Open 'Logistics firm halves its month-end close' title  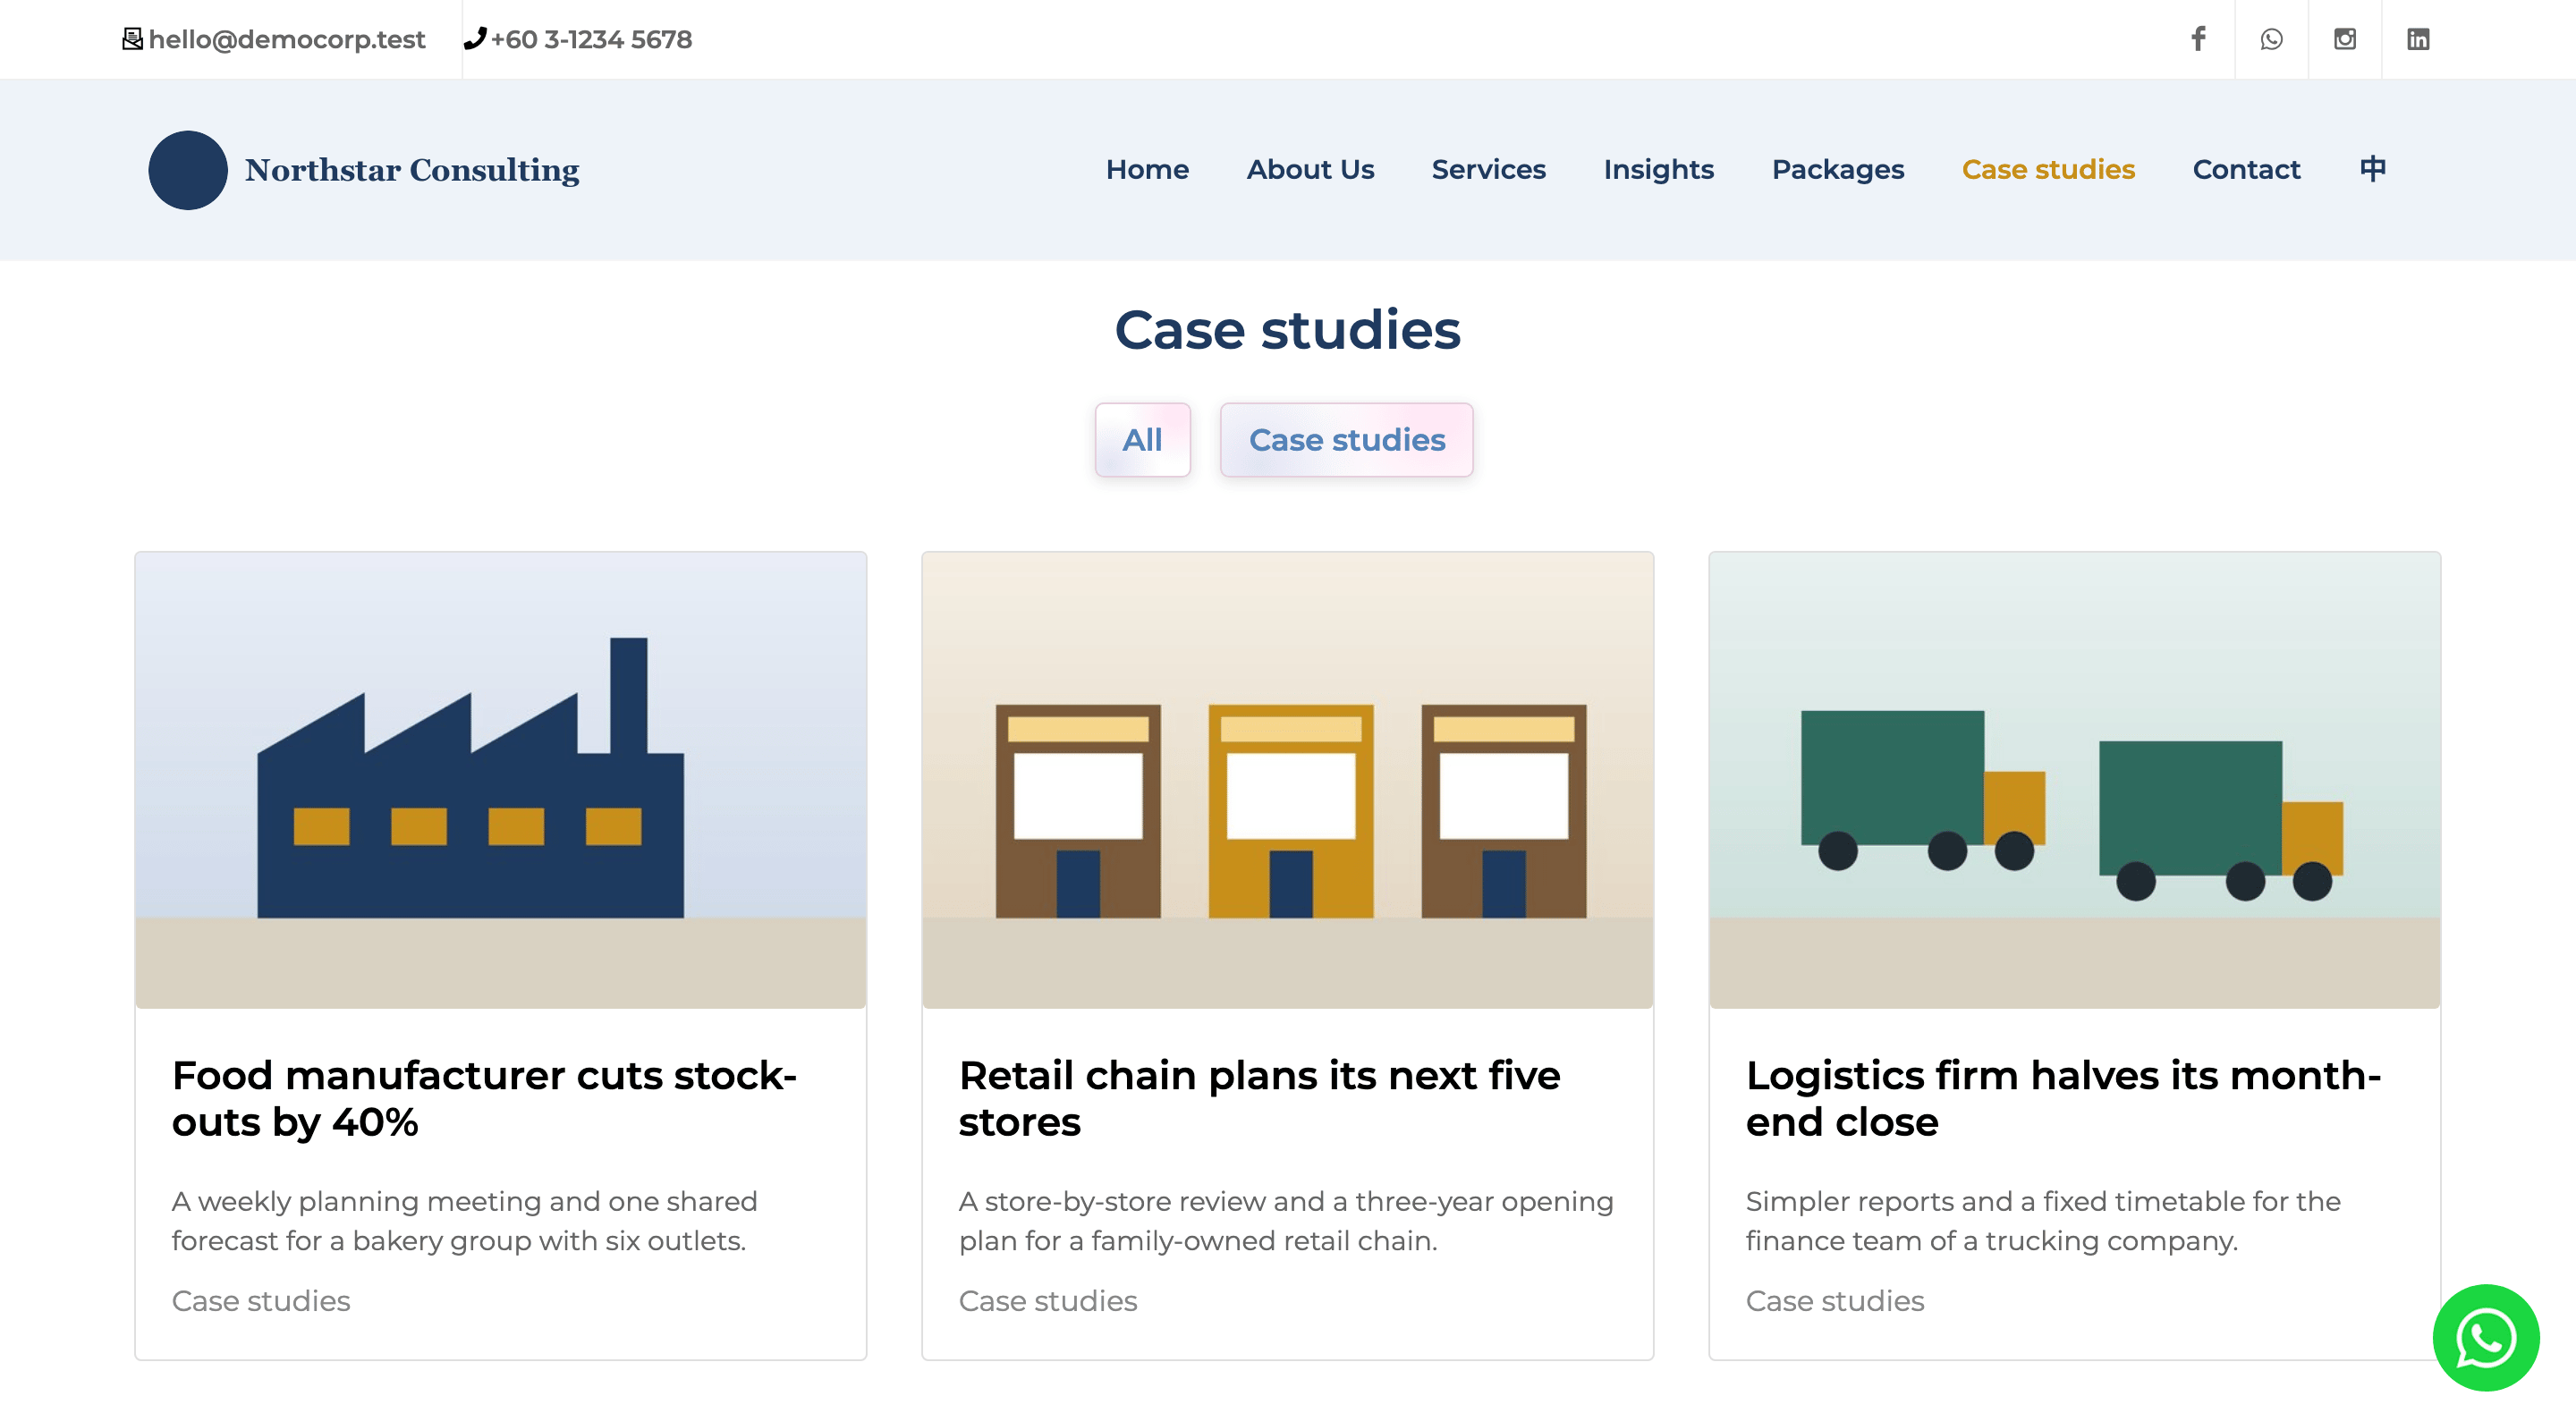click(2063, 1098)
